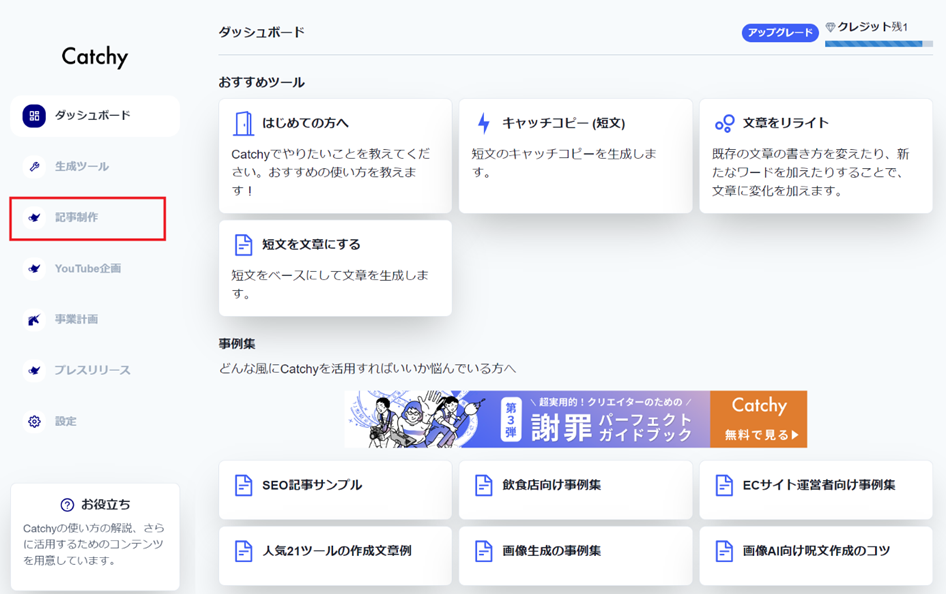The image size is (946, 594).
Task: Click the wrench icon beside 生成ツール
Action: coord(34,166)
